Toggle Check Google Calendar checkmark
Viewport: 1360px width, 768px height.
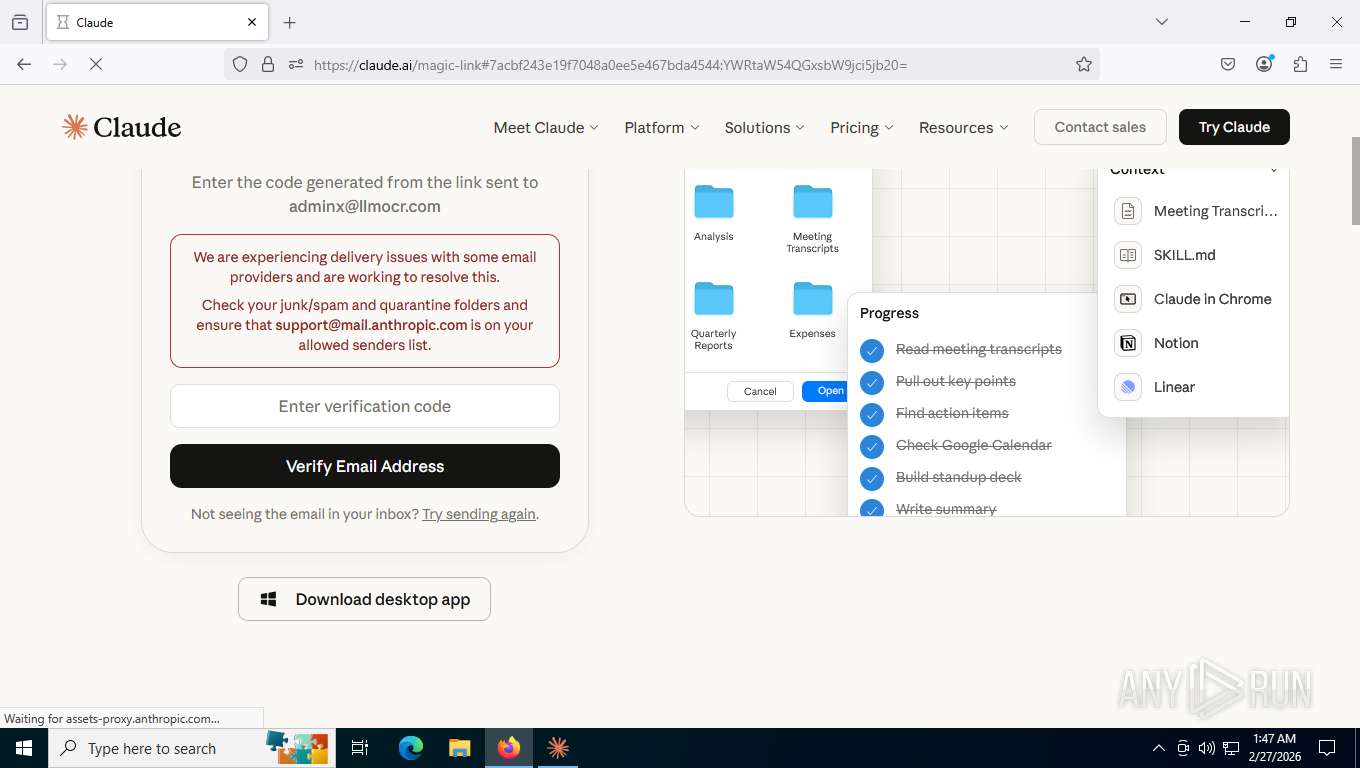pyautogui.click(x=872, y=446)
